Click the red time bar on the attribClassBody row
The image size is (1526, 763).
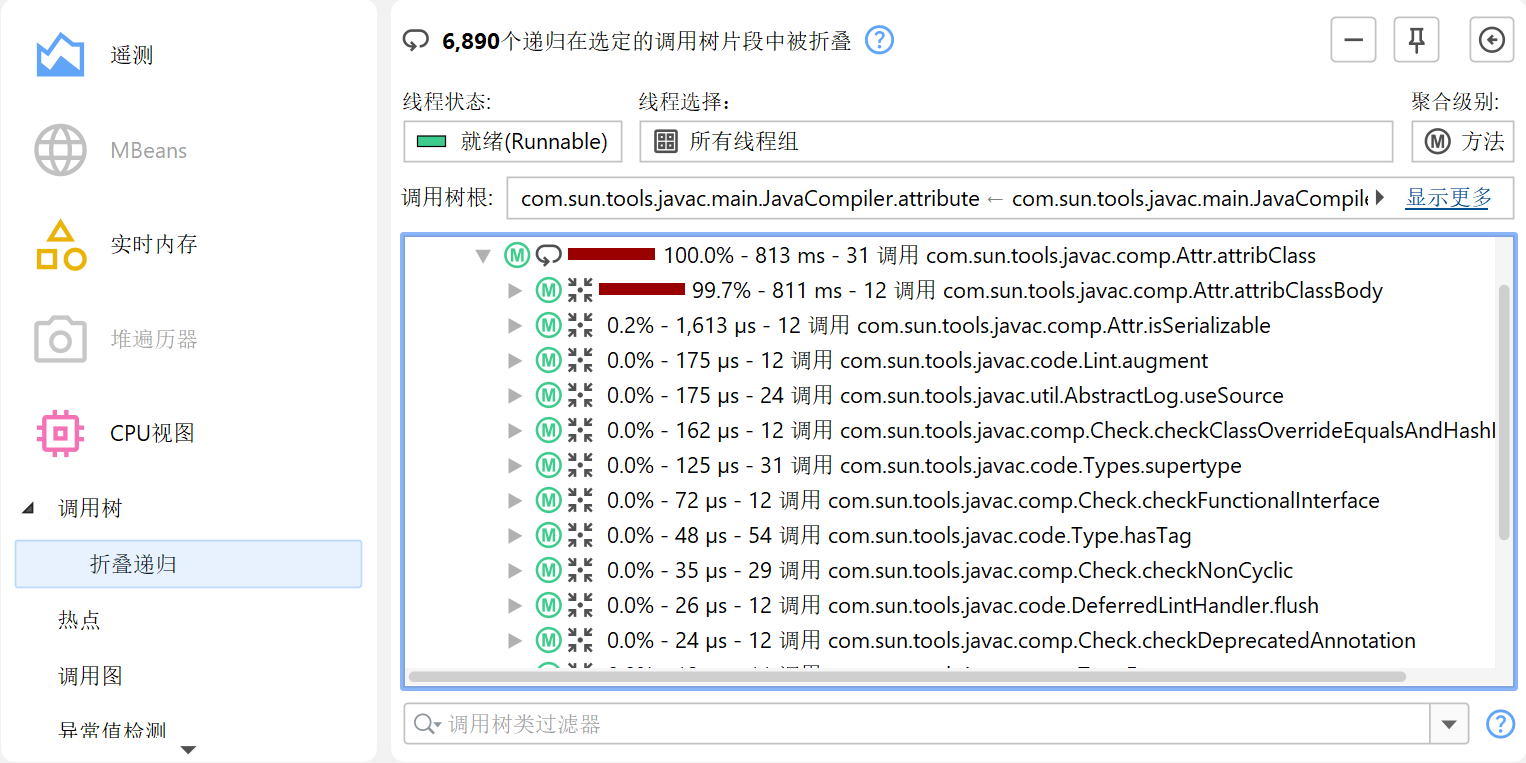click(x=642, y=290)
